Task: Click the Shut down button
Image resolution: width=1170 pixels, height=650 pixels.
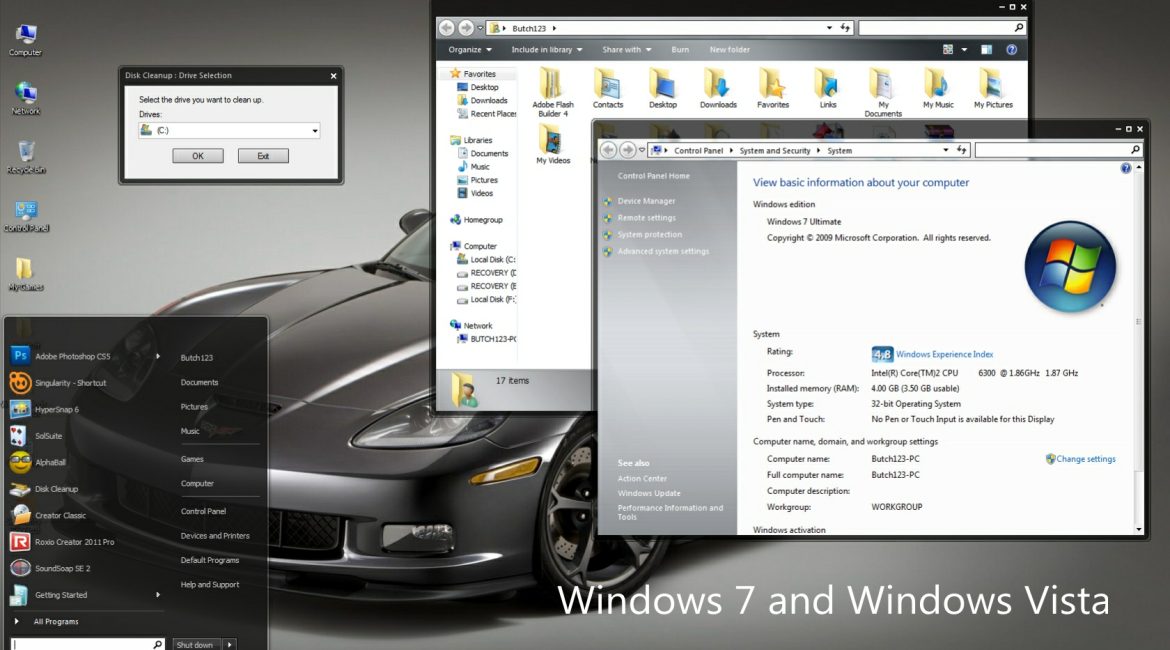Action: [195, 645]
